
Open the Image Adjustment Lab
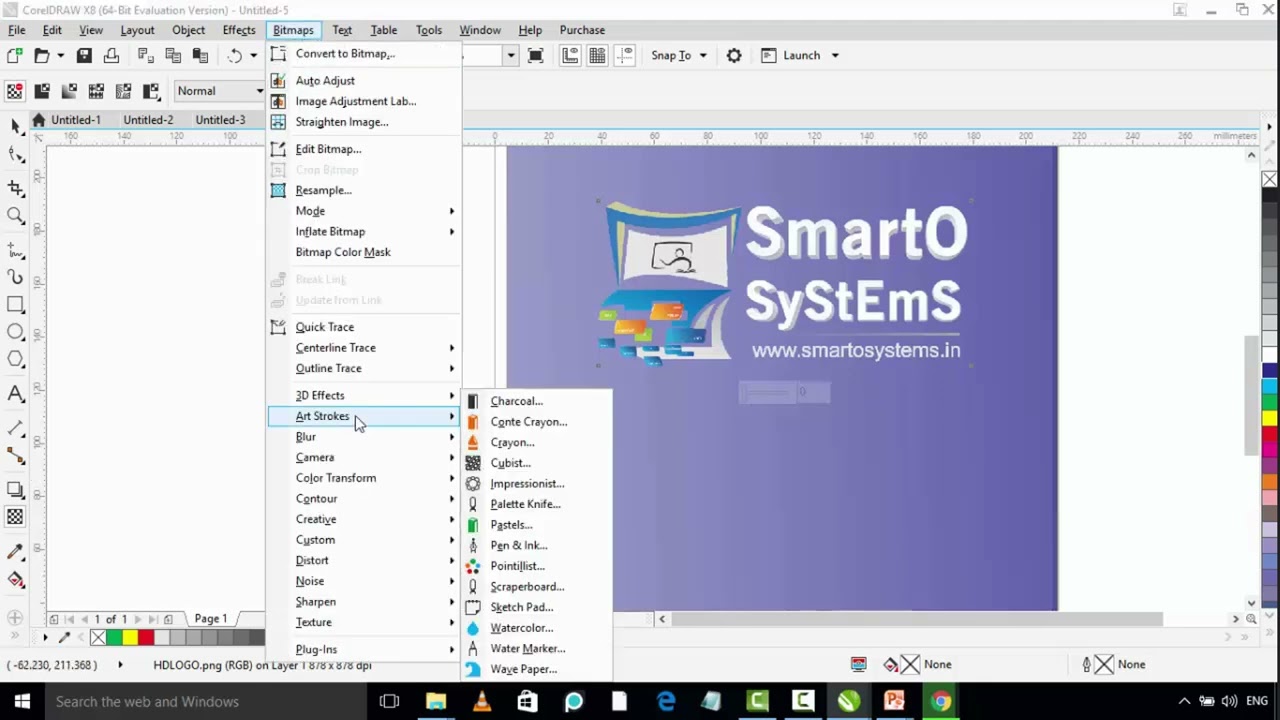coord(364,101)
